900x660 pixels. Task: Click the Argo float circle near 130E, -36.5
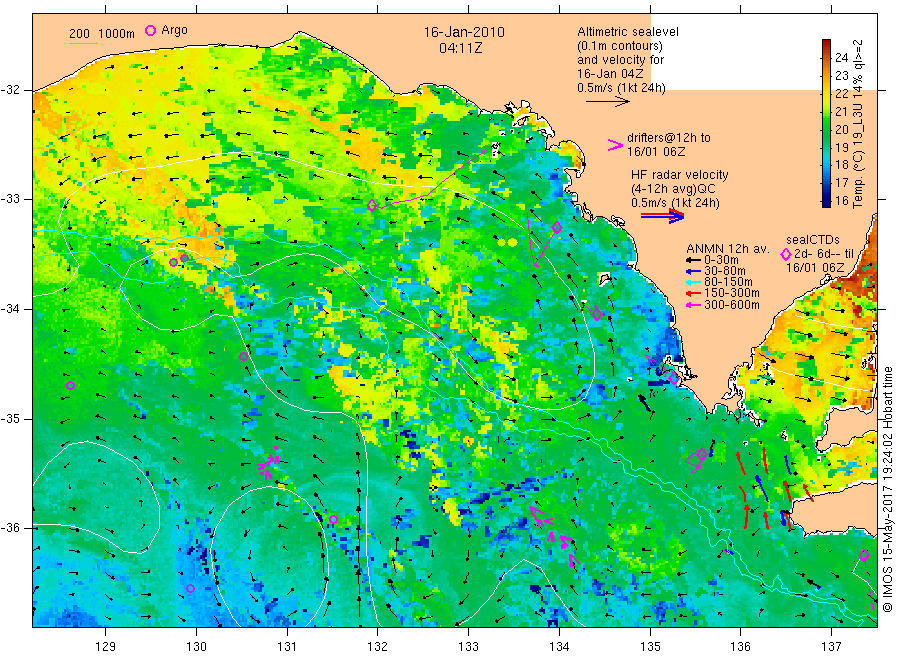(191, 588)
